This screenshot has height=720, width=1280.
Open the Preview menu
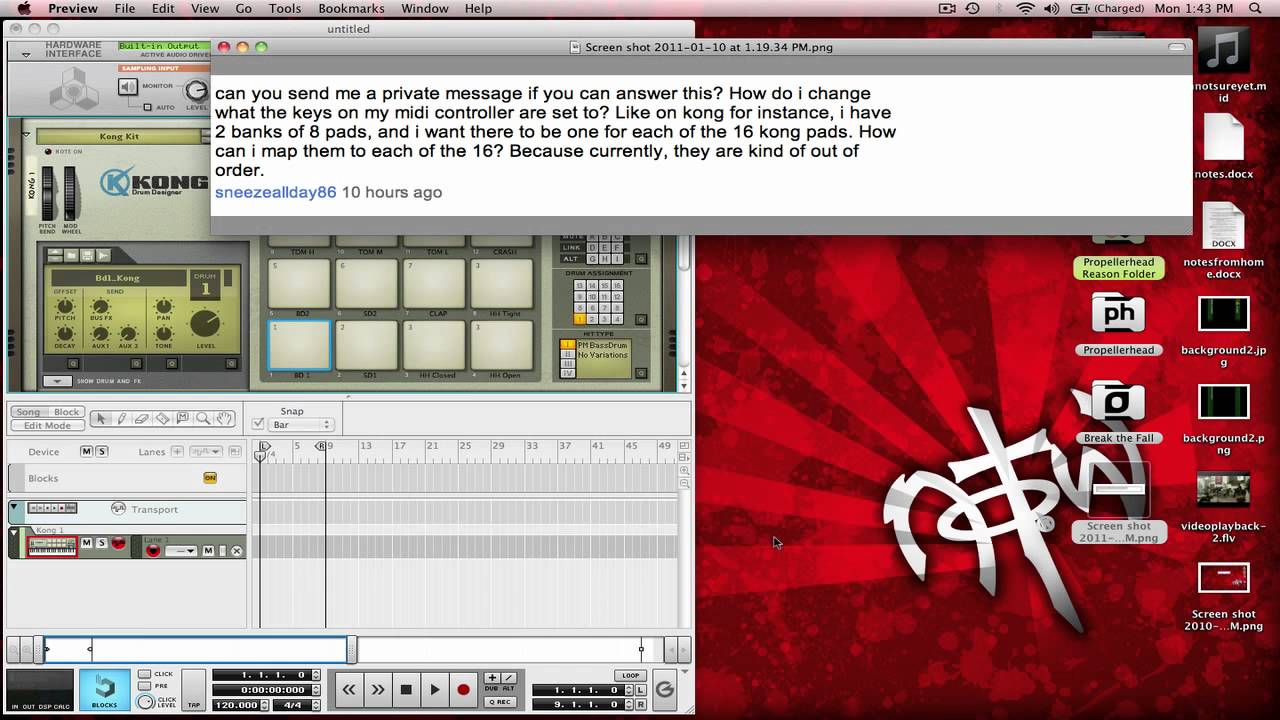[73, 8]
